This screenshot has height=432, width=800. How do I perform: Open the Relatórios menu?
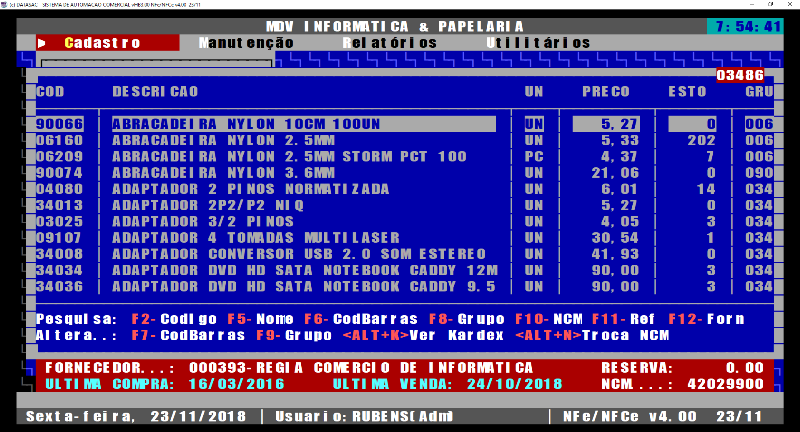click(390, 43)
